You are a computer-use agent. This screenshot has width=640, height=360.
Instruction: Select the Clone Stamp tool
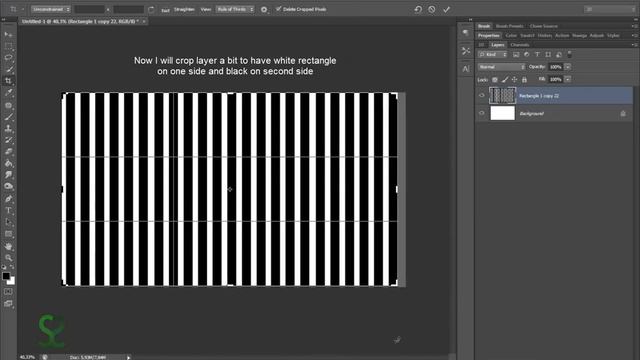point(8,128)
